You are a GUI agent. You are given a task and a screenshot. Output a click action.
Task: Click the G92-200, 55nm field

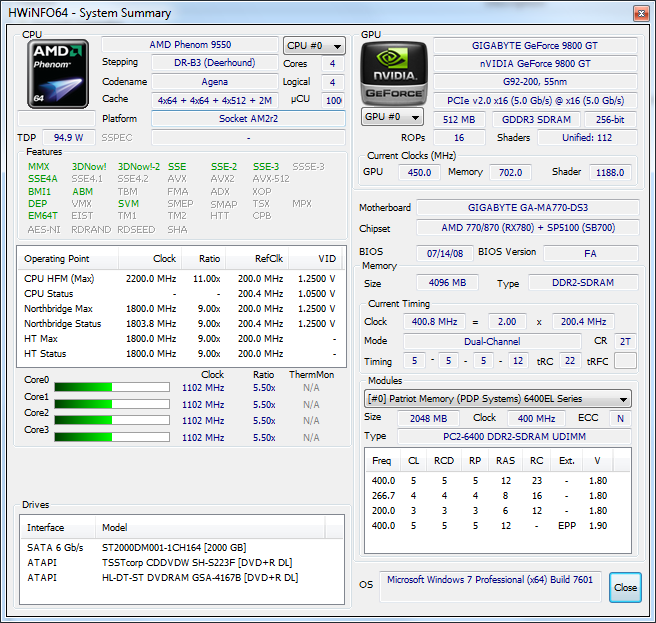pos(535,82)
